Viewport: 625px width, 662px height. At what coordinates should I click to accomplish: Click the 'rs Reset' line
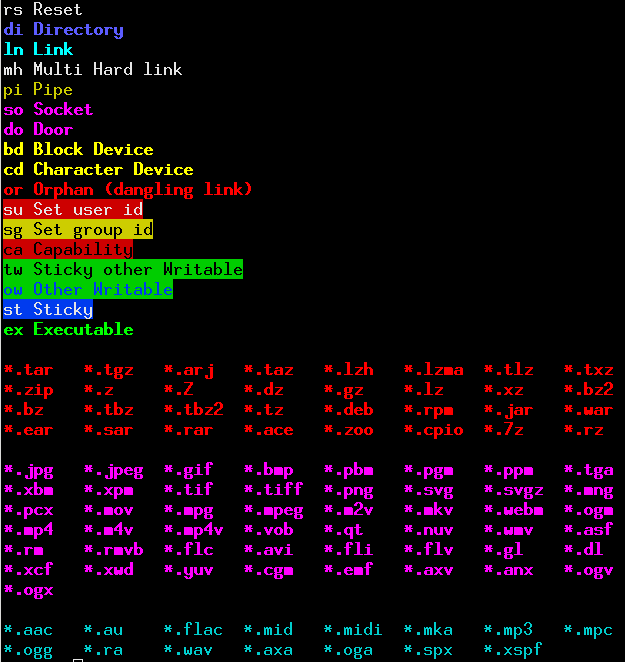coord(43,9)
